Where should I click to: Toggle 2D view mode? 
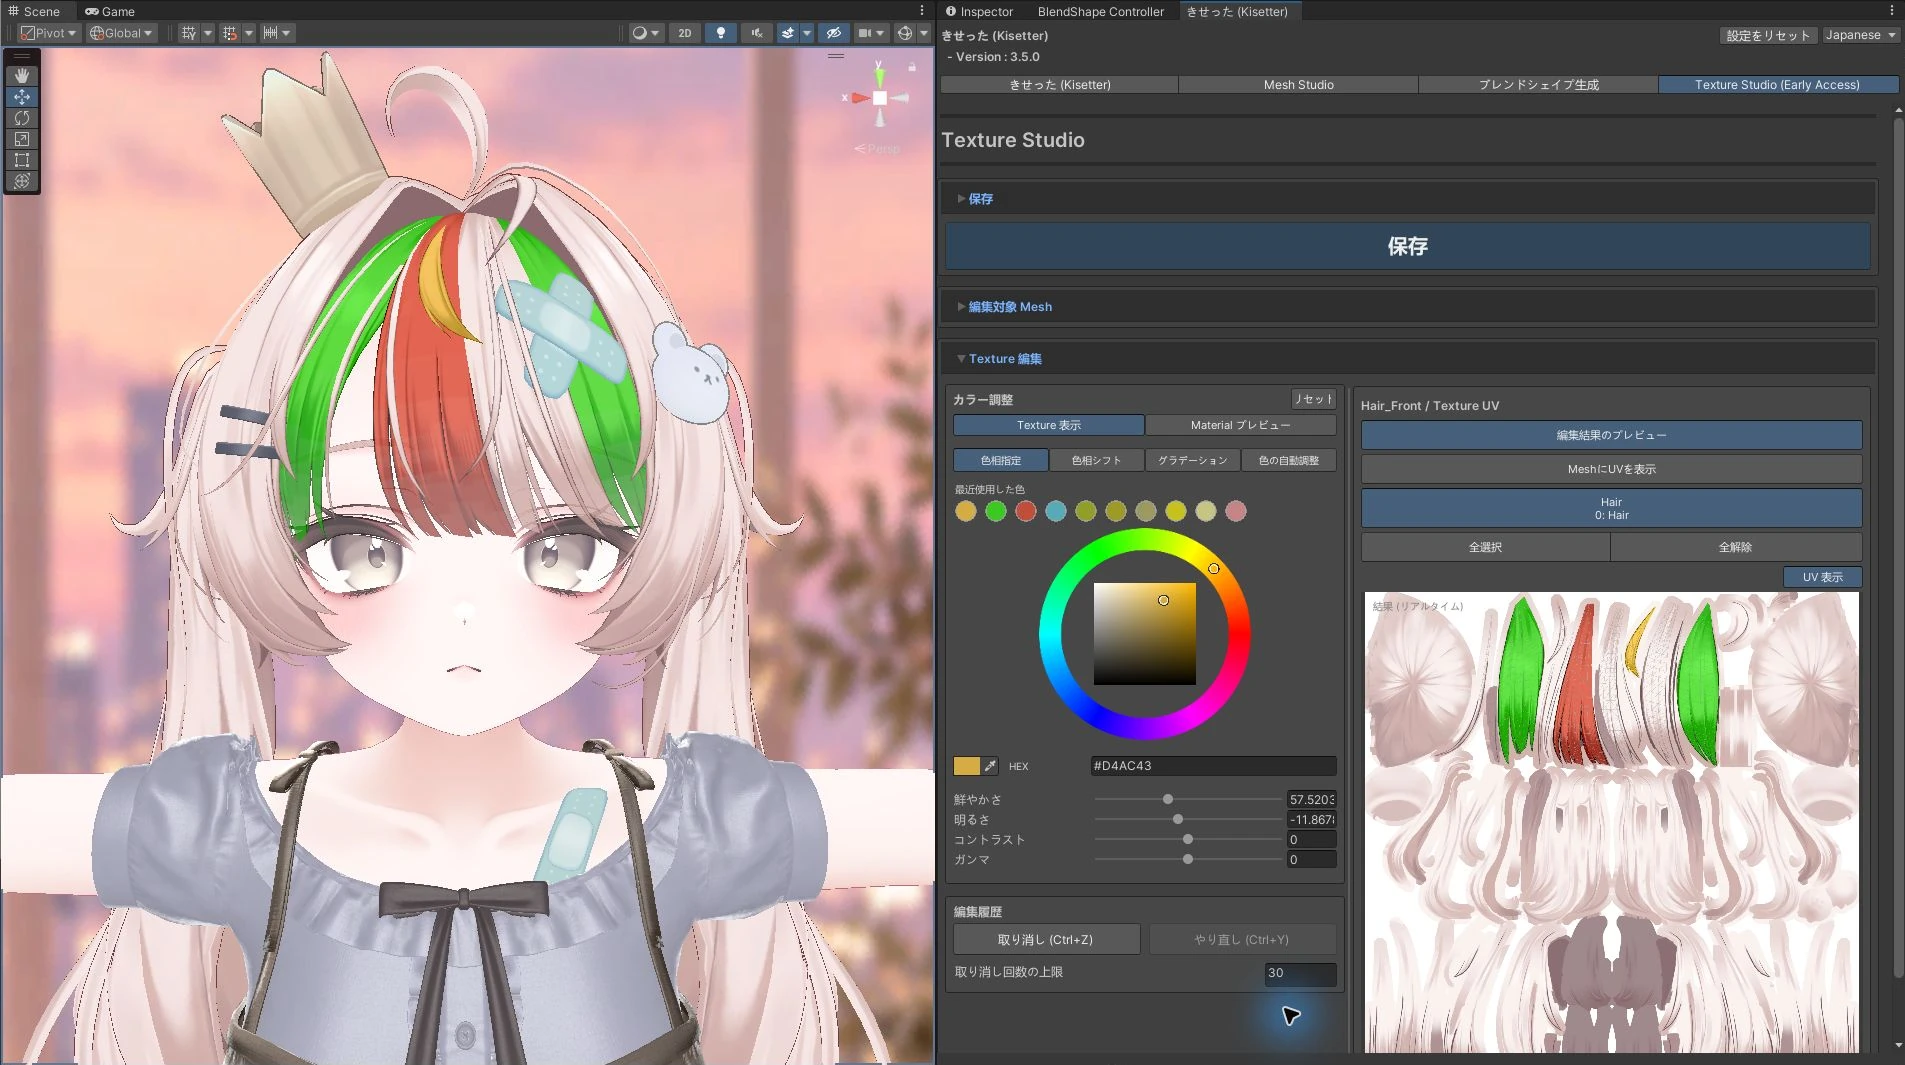tap(685, 33)
